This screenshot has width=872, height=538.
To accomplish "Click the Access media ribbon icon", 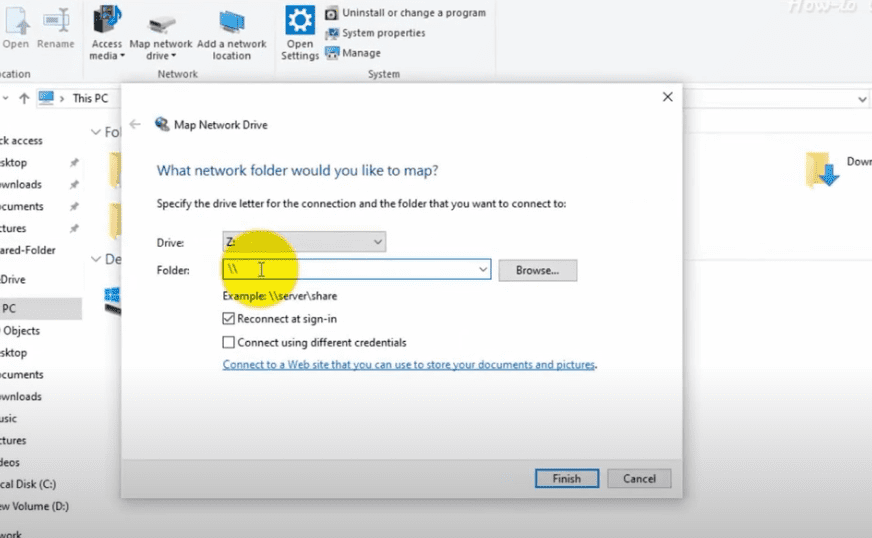I will 107,22.
